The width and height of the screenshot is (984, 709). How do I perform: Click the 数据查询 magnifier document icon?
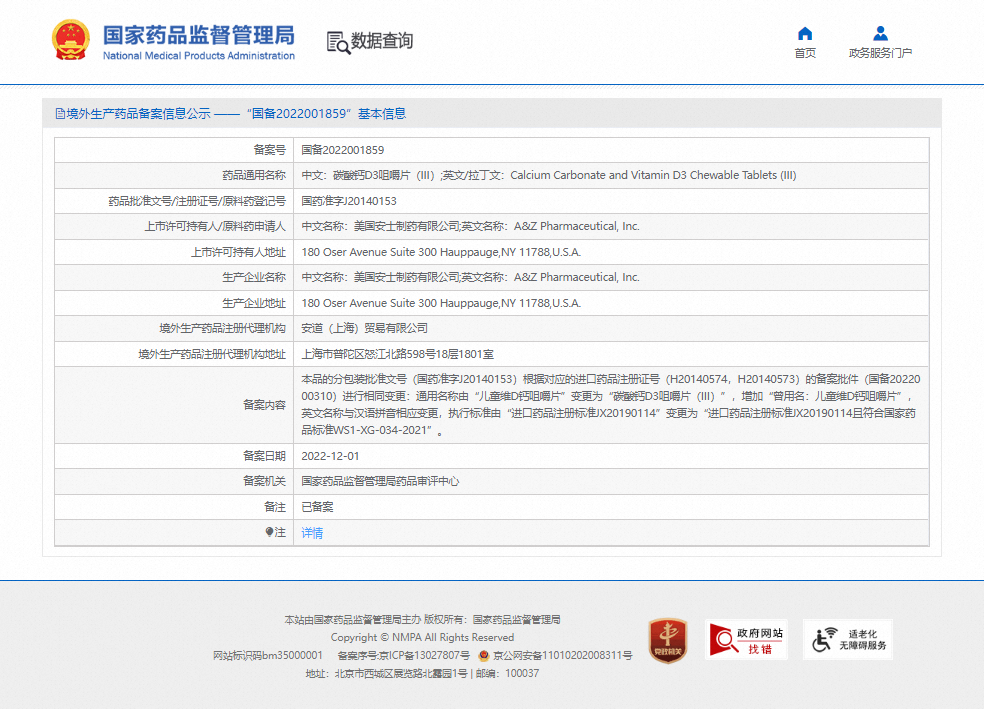pyautogui.click(x=338, y=42)
